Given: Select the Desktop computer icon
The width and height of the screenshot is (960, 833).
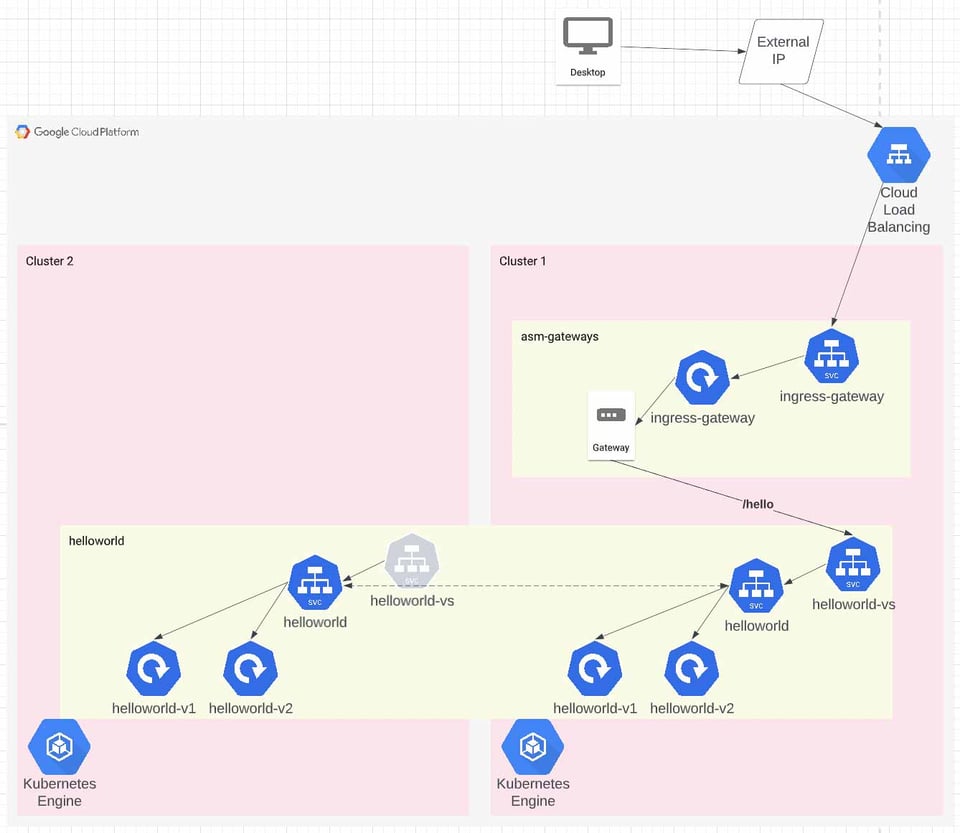Looking at the screenshot, I should tap(588, 37).
